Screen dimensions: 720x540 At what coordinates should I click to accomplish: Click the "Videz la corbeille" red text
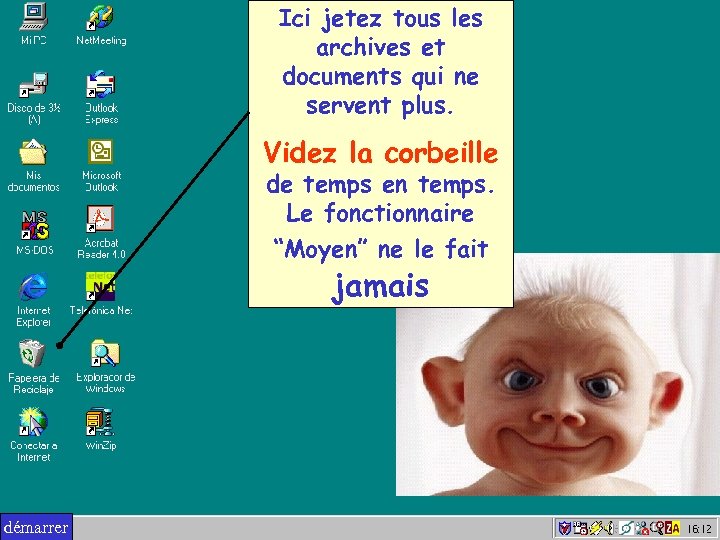(381, 153)
